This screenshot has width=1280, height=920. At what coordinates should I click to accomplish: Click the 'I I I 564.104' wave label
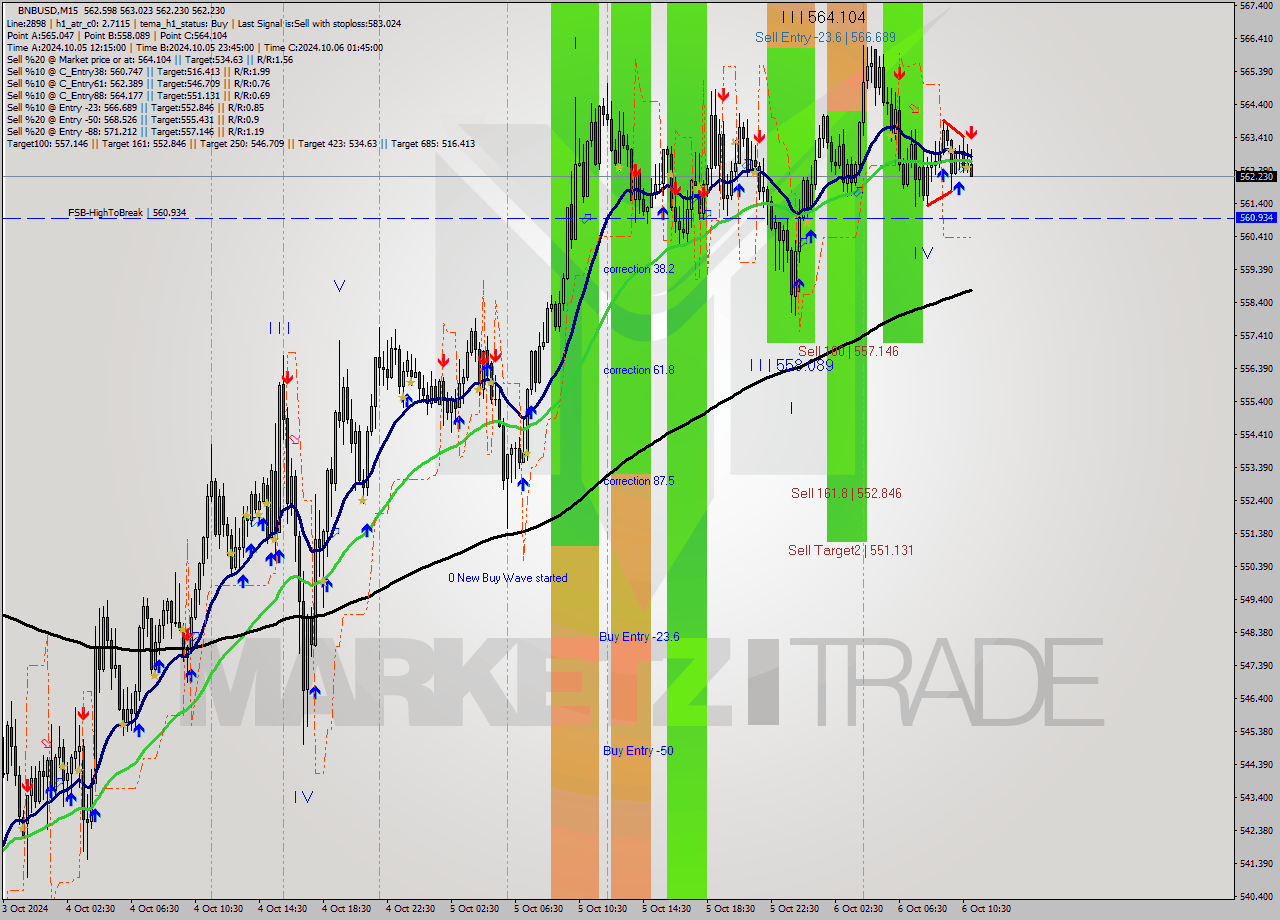(x=824, y=17)
